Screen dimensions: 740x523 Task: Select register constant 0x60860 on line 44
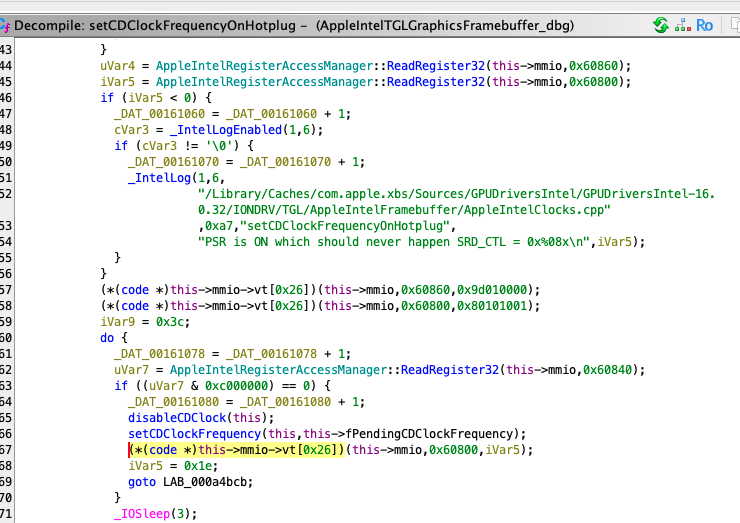coord(593,66)
